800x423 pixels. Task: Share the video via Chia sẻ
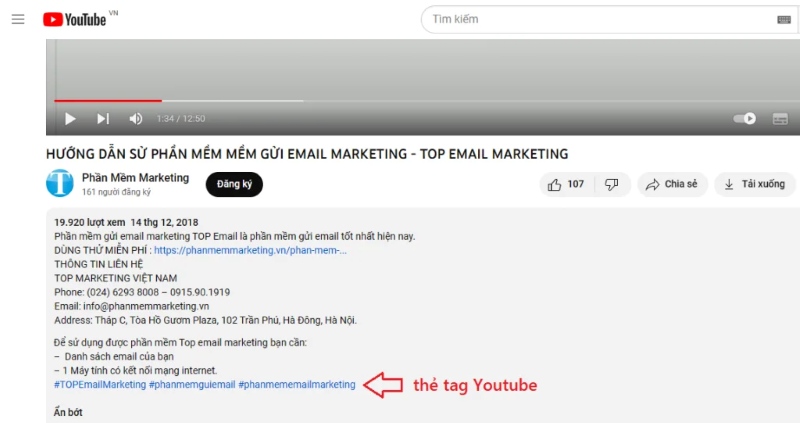pos(672,184)
